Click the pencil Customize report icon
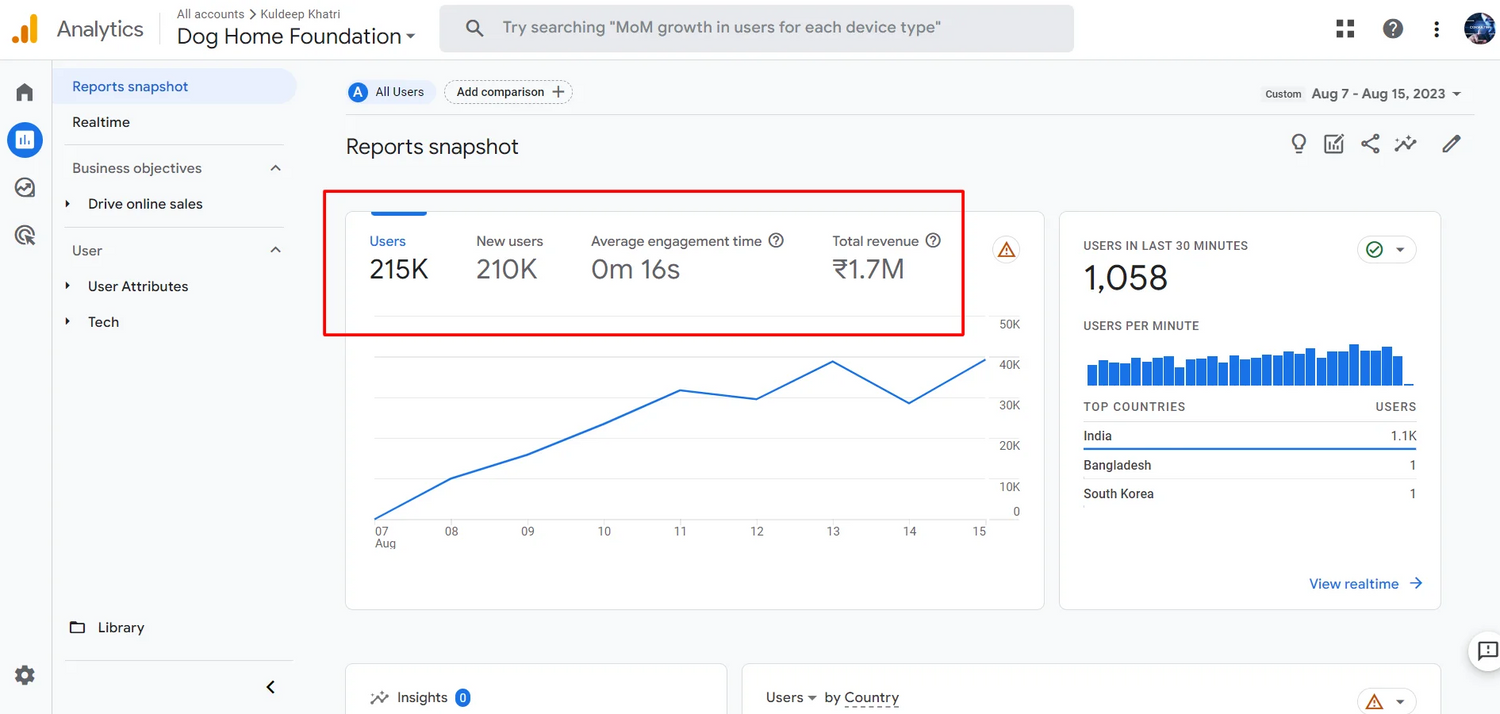 [1451, 144]
